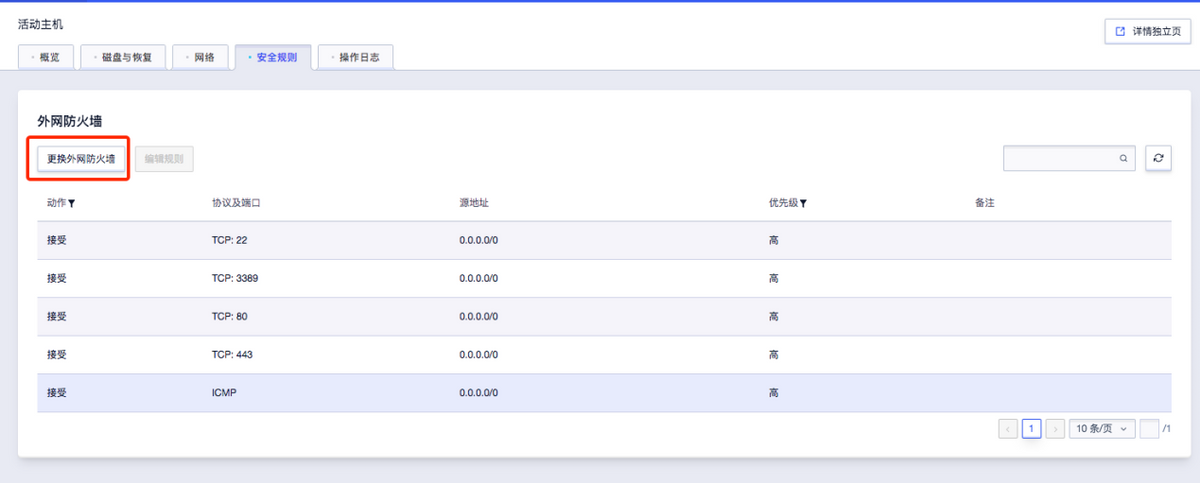Go to previous page arrow

1008,428
